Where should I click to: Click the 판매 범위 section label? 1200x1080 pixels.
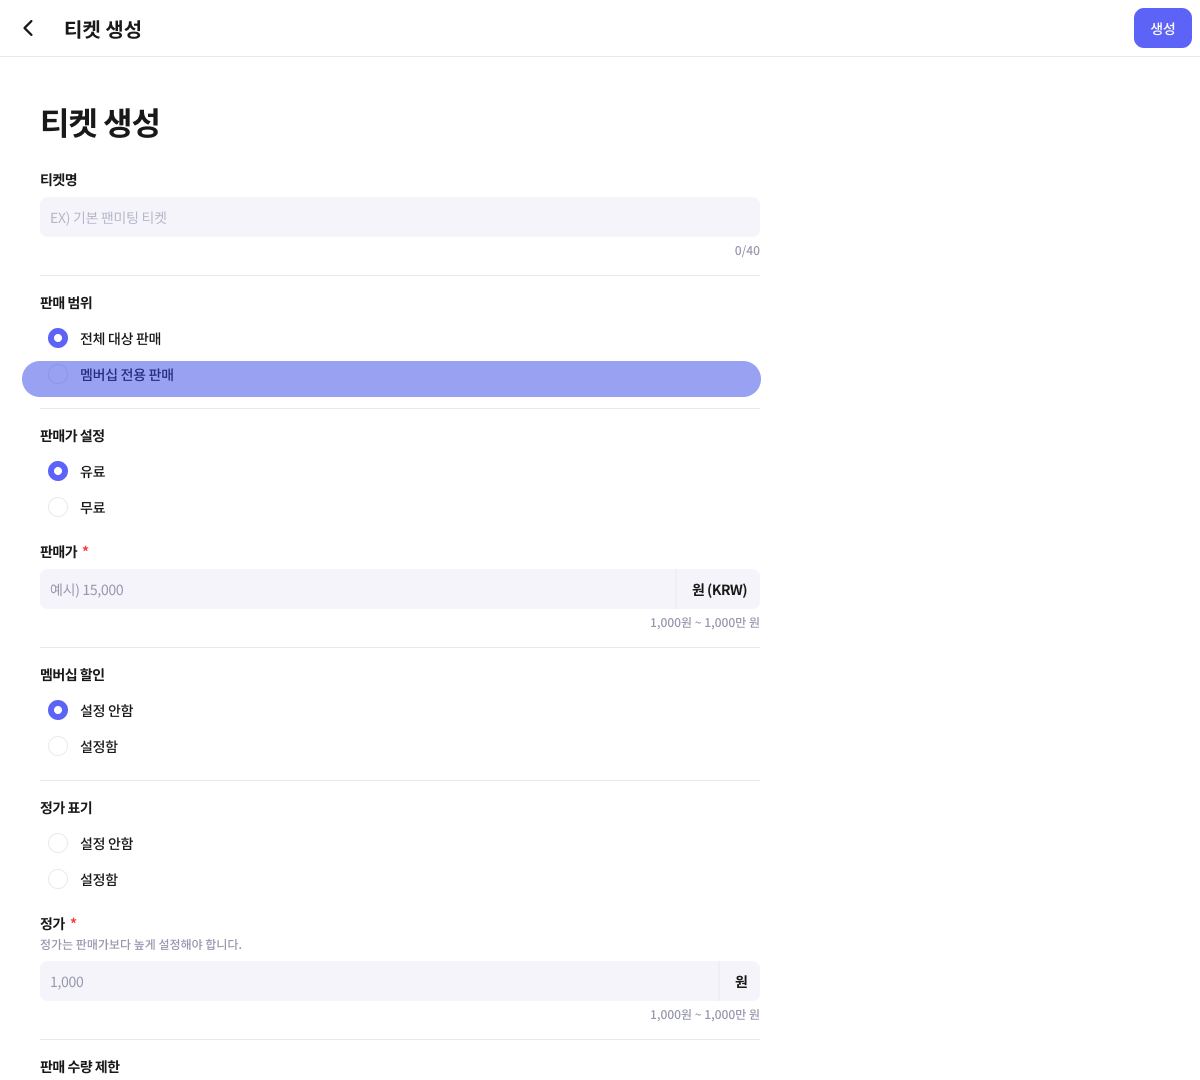pos(66,302)
